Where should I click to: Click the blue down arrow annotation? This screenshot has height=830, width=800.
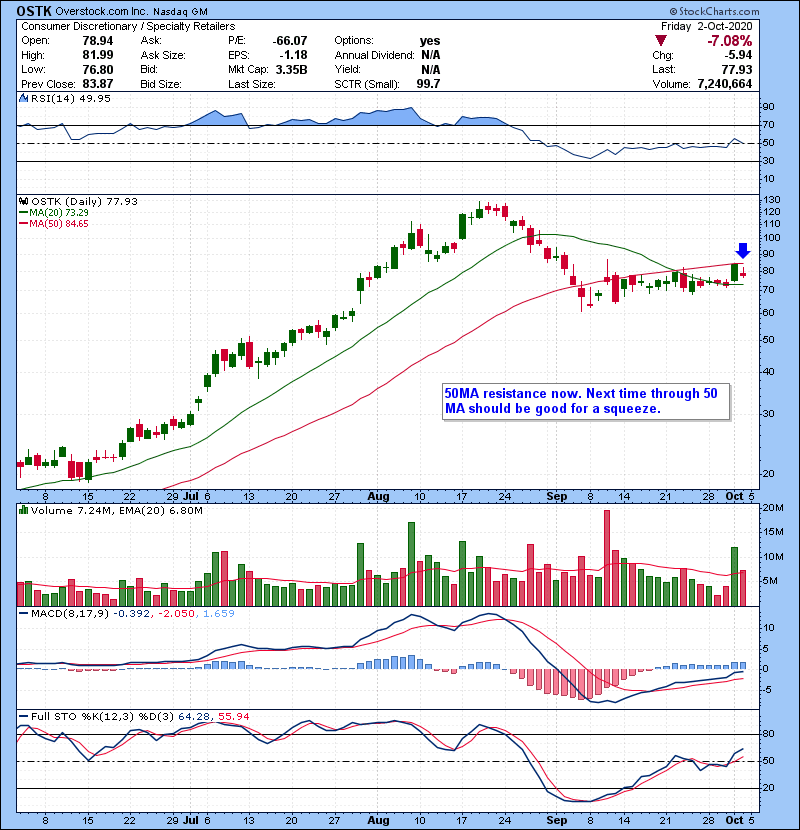pos(742,251)
